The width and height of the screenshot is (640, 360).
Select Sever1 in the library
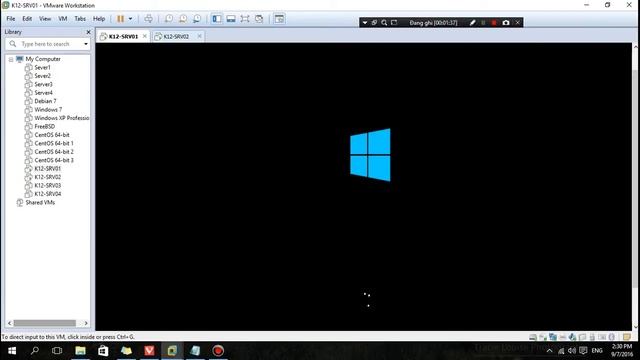(42, 67)
